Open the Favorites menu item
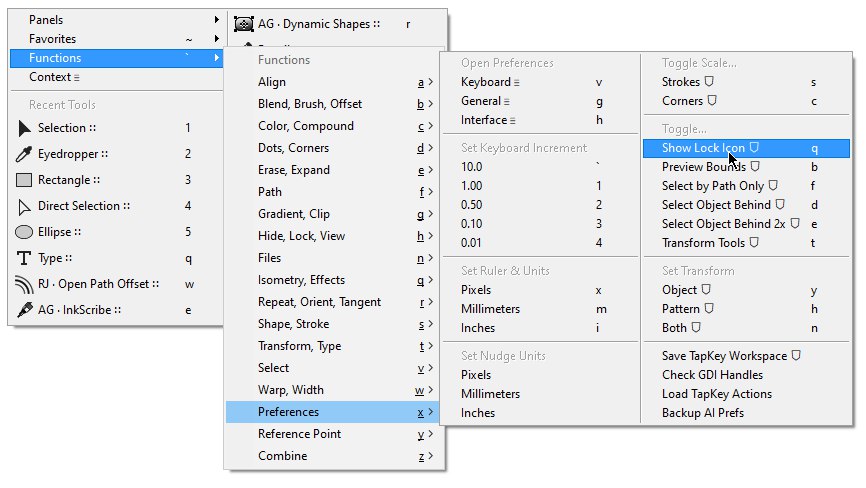 [53, 39]
